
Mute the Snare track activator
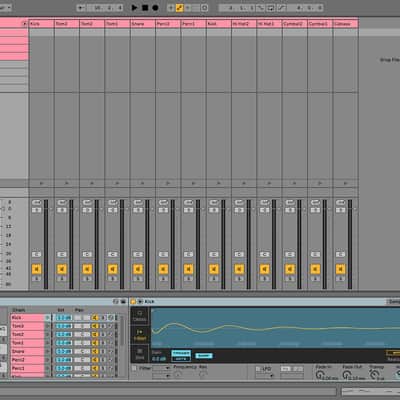pos(138,269)
